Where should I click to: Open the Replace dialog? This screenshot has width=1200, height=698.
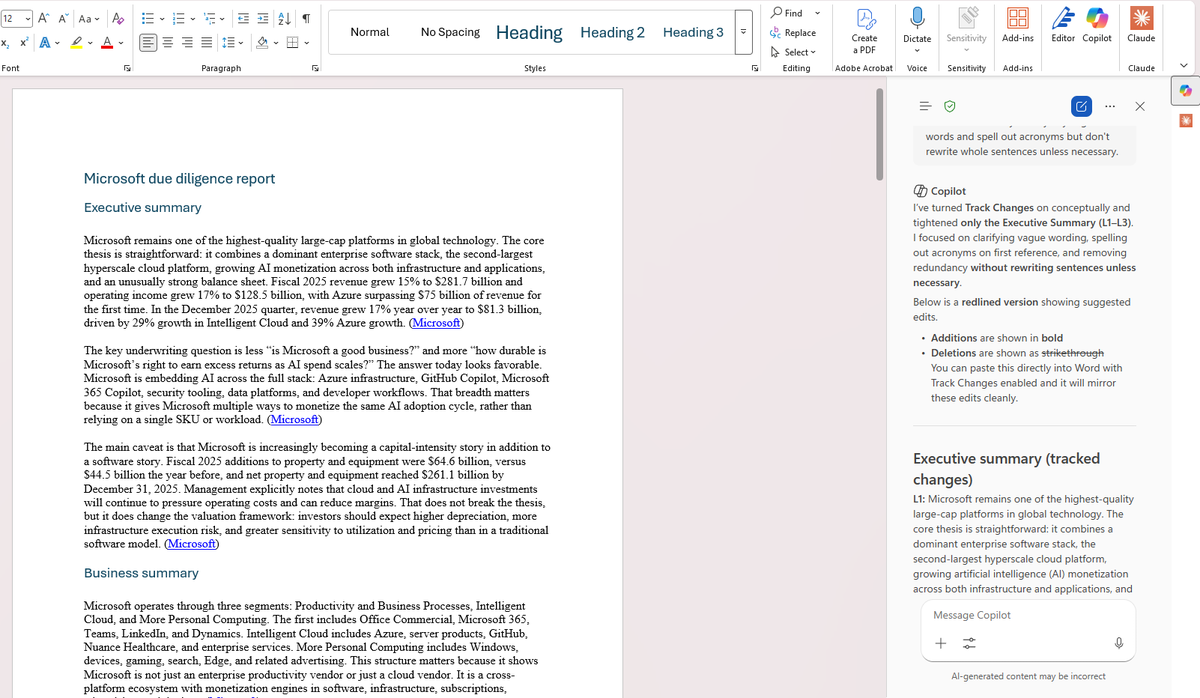tap(793, 33)
